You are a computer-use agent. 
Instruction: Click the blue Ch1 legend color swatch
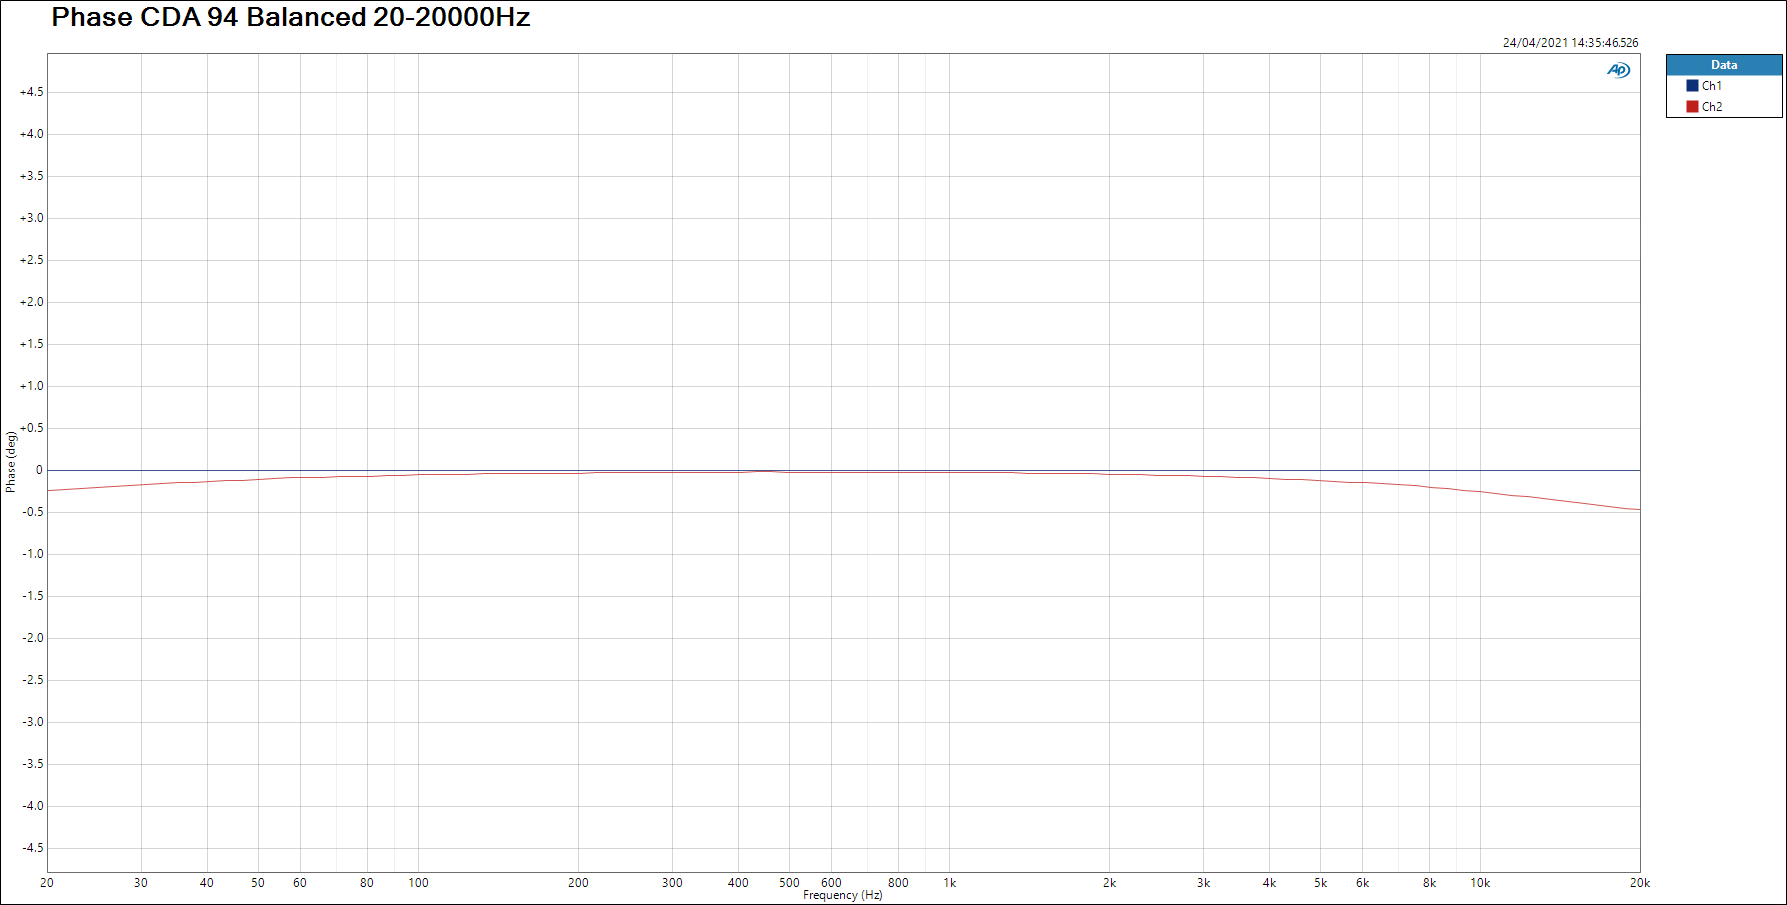pos(1692,86)
